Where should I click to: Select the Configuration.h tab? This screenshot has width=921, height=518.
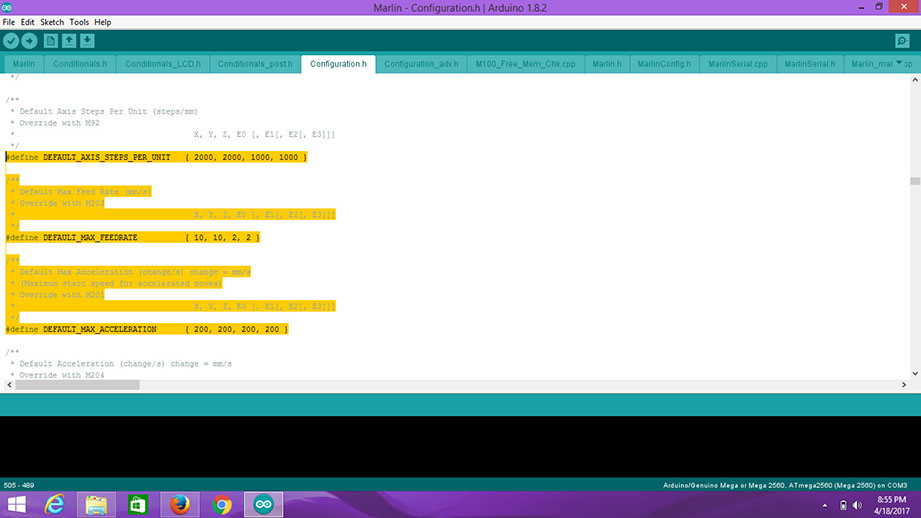click(338, 64)
